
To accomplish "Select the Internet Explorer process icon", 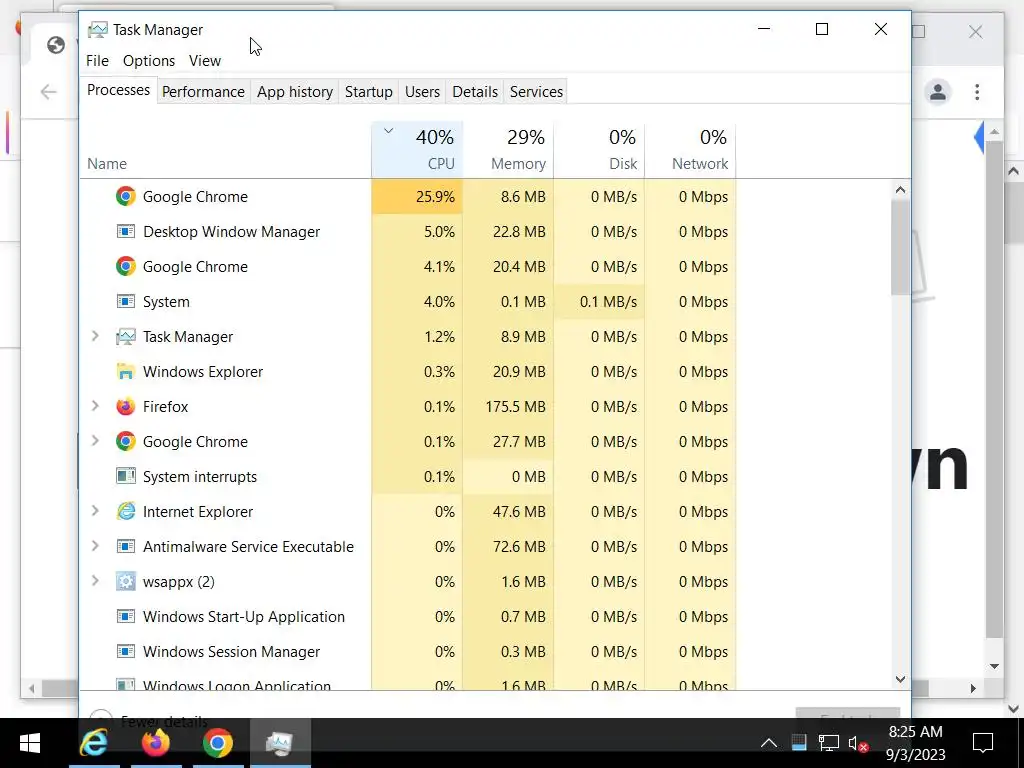I will (125, 511).
